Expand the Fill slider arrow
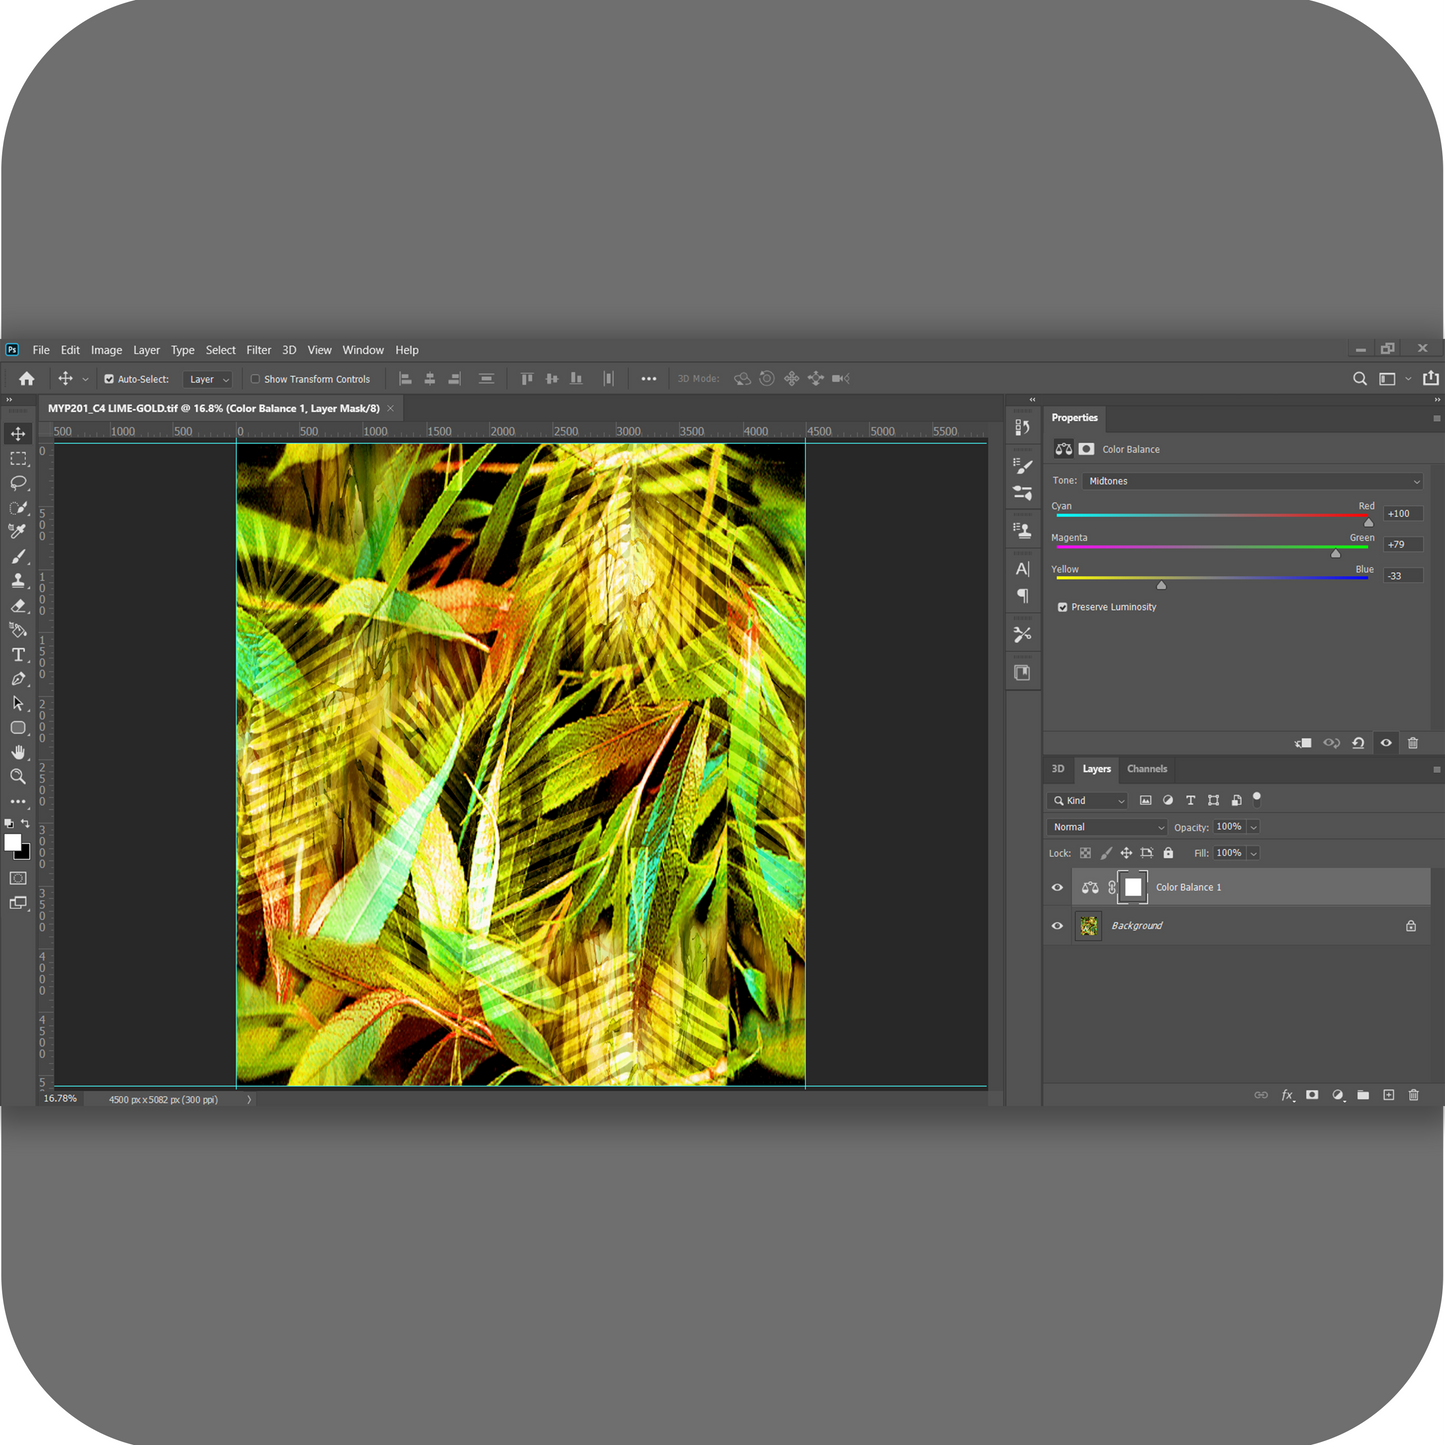The height and width of the screenshot is (1445, 1445). pyautogui.click(x=1253, y=853)
